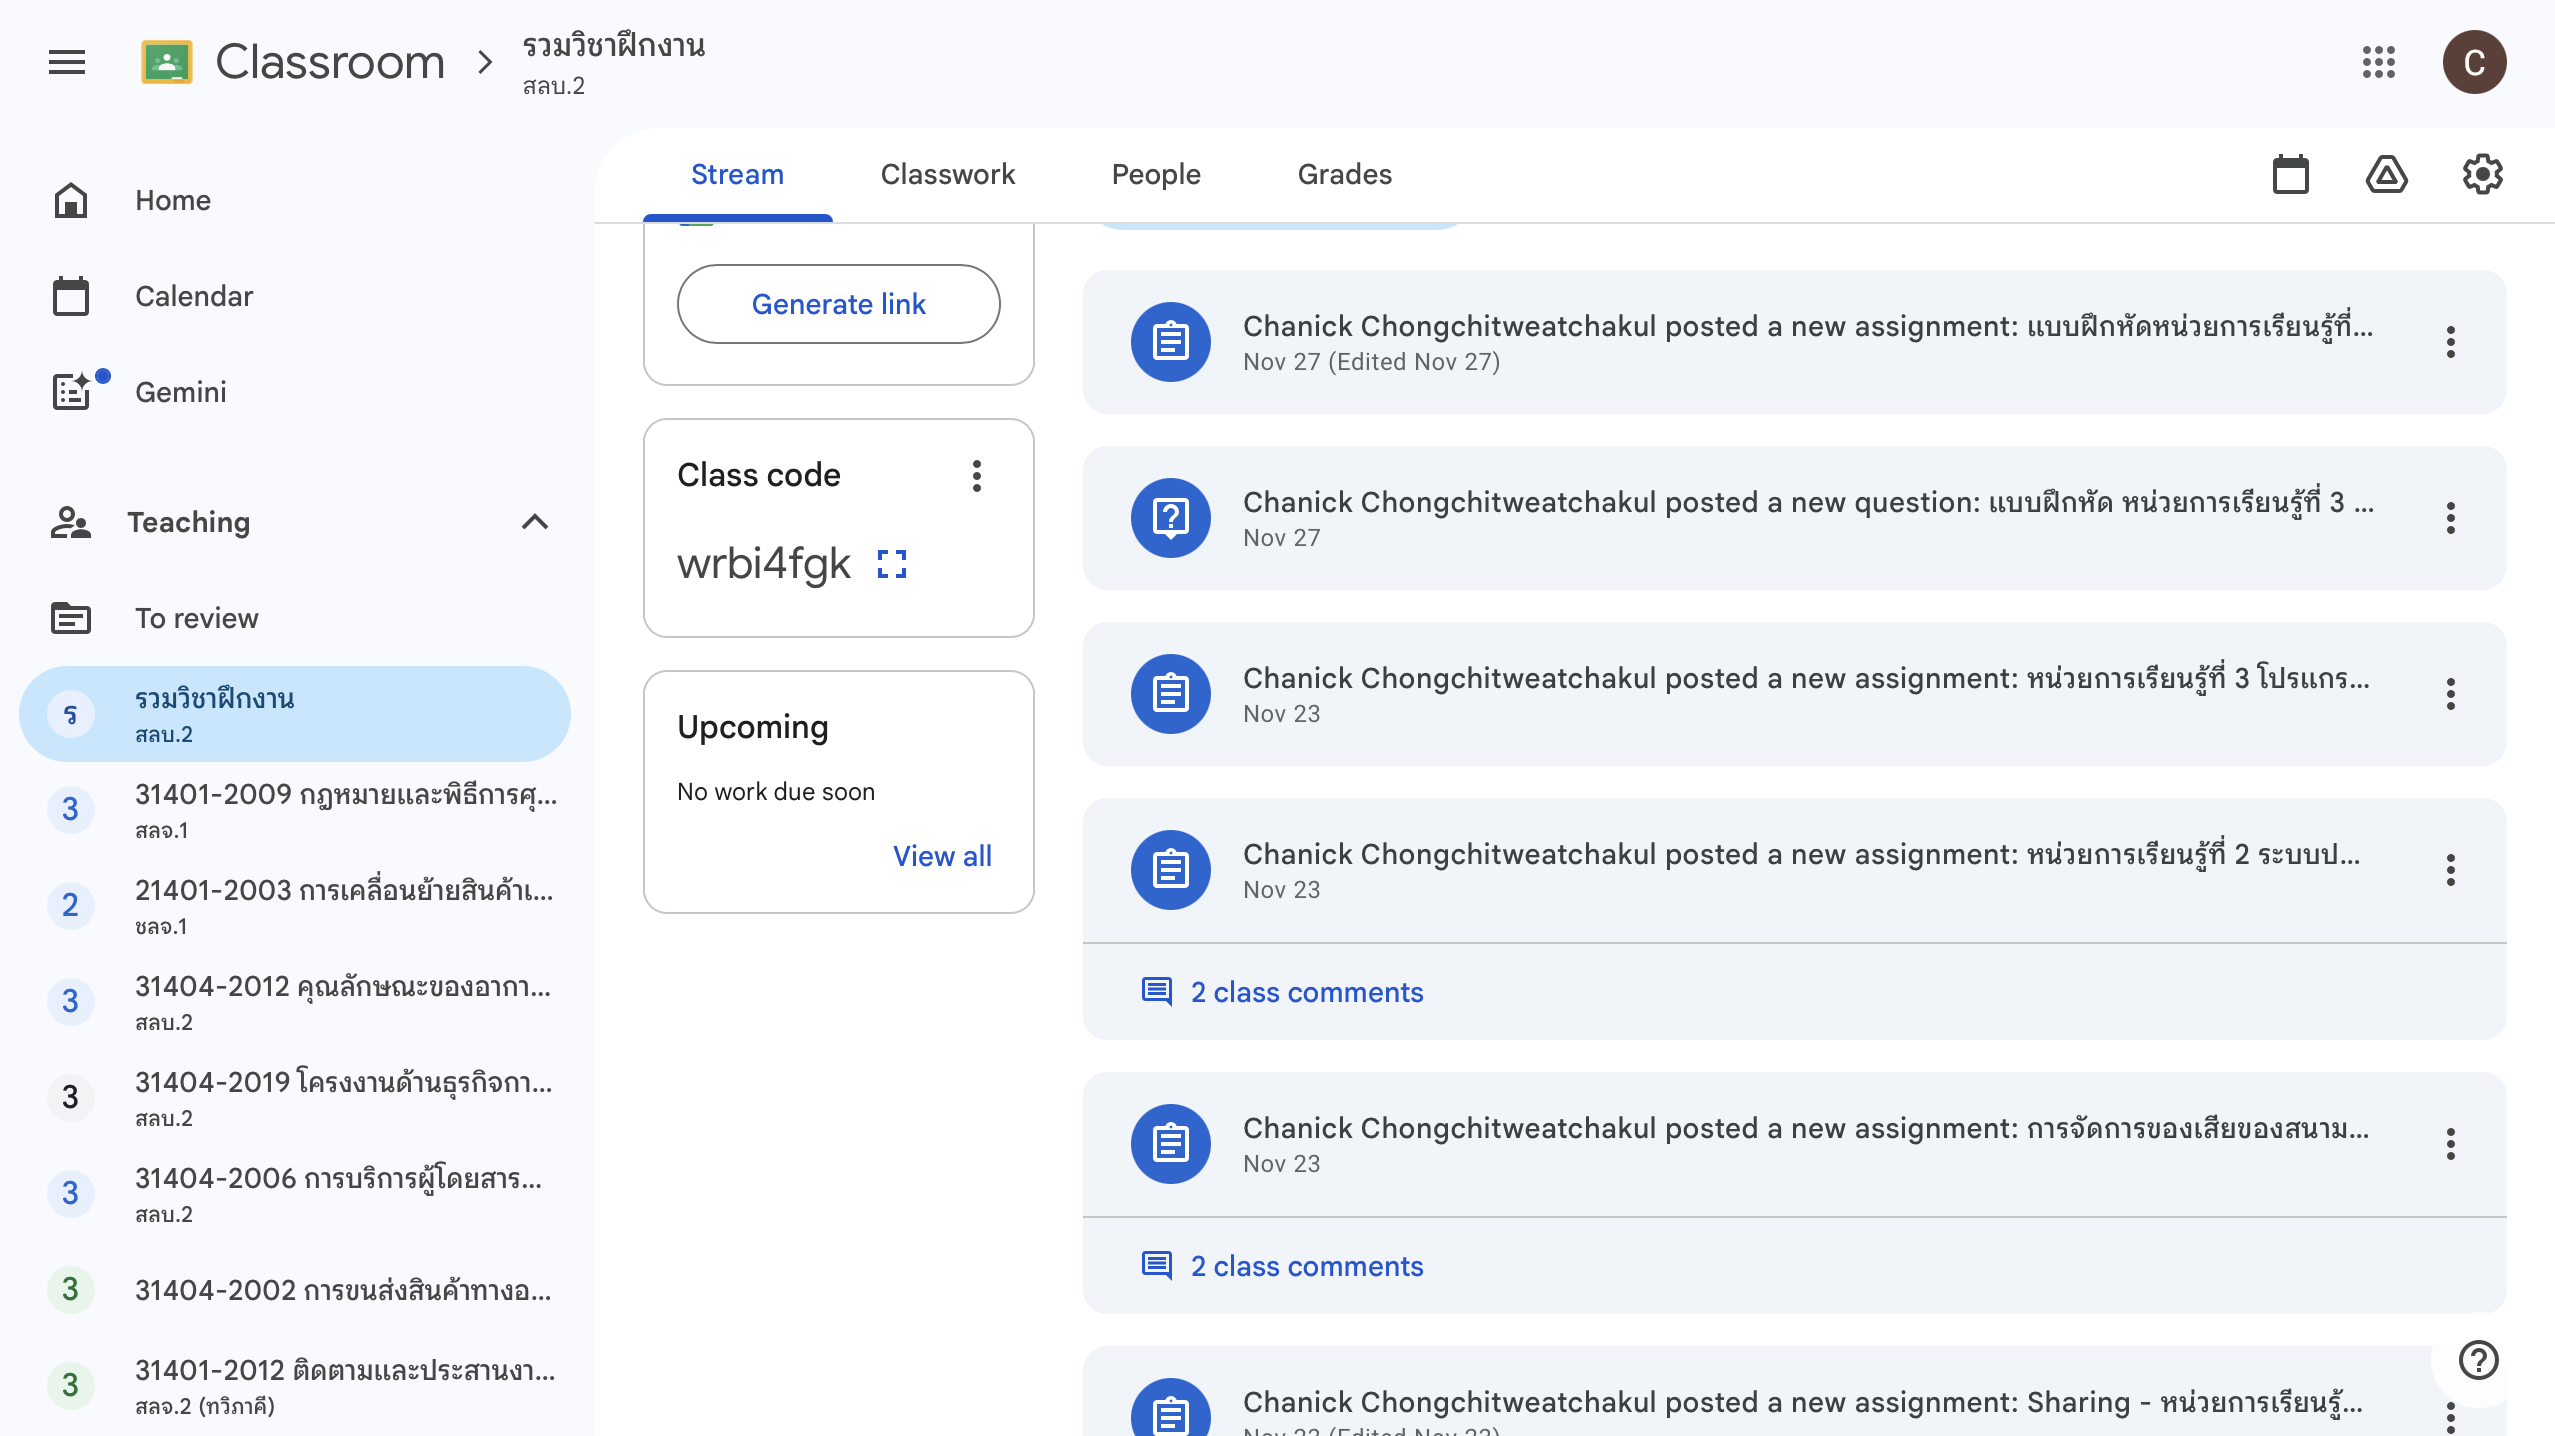The height and width of the screenshot is (1436, 2555).
Task: Click View all upcoming work
Action: point(942,856)
